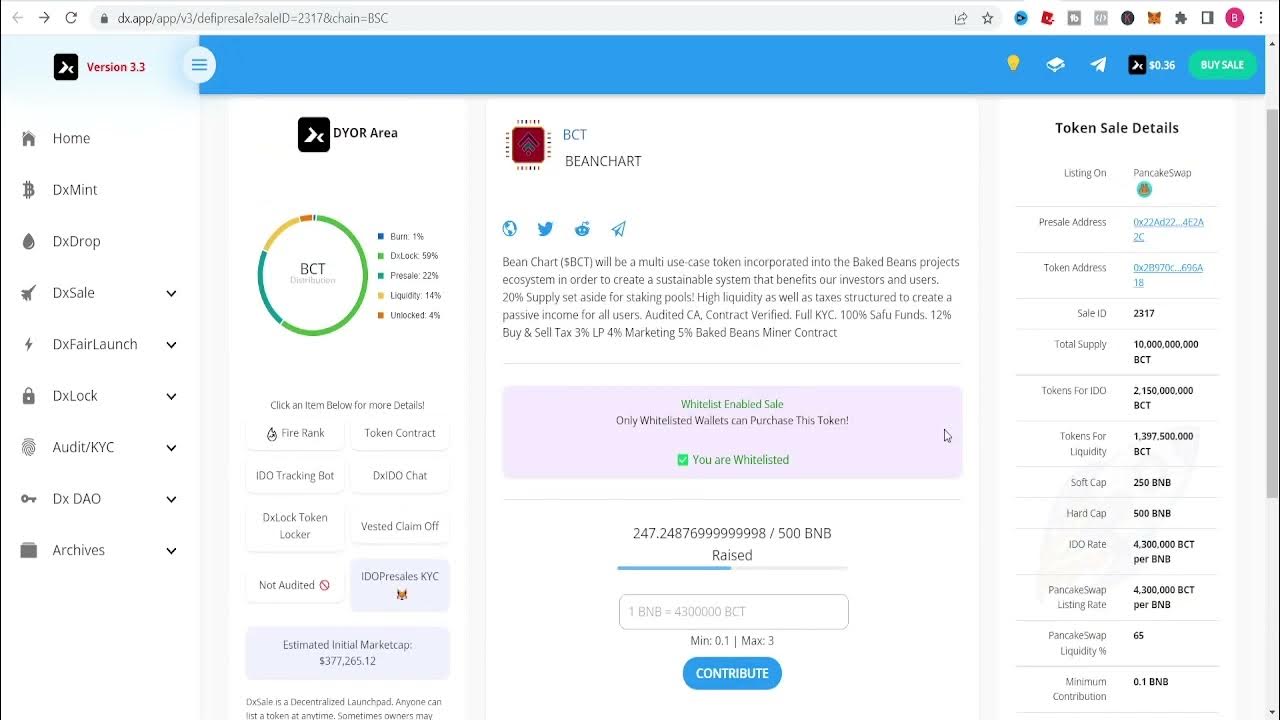The height and width of the screenshot is (720, 1280).
Task: Click the Vested Claim Off item
Action: [x=400, y=526]
